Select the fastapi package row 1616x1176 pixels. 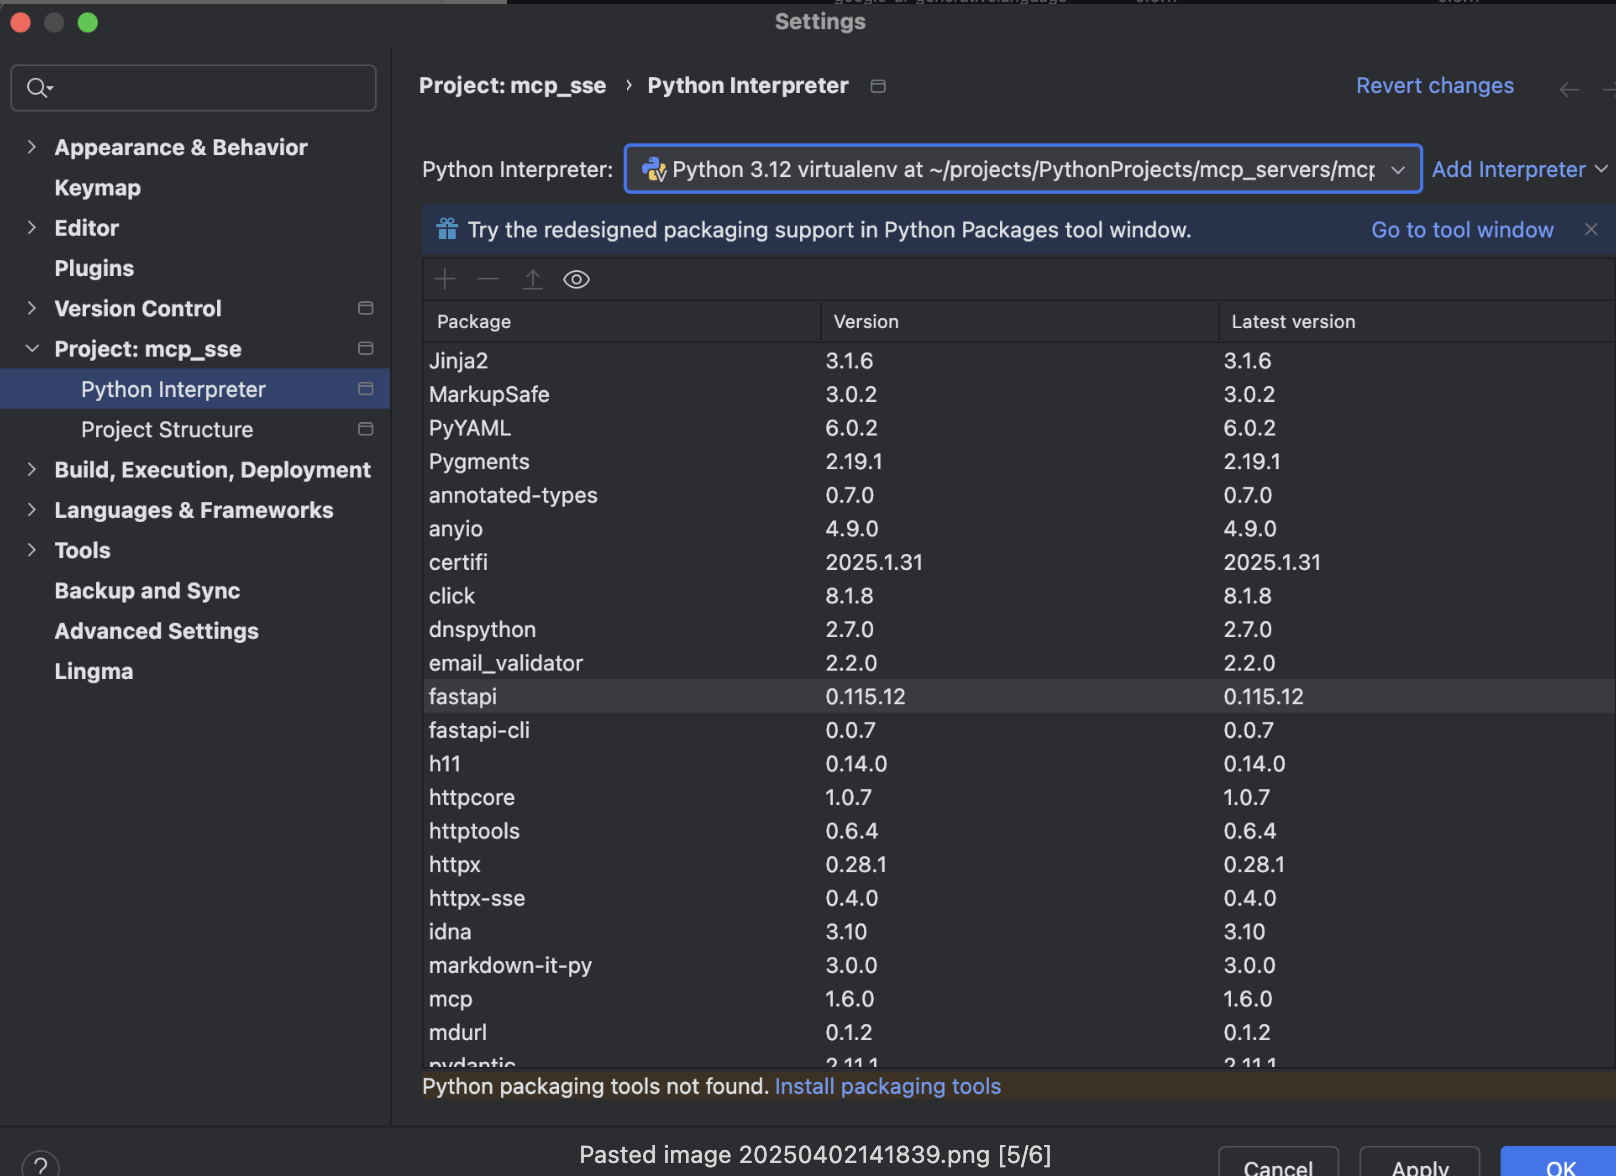[1019, 696]
